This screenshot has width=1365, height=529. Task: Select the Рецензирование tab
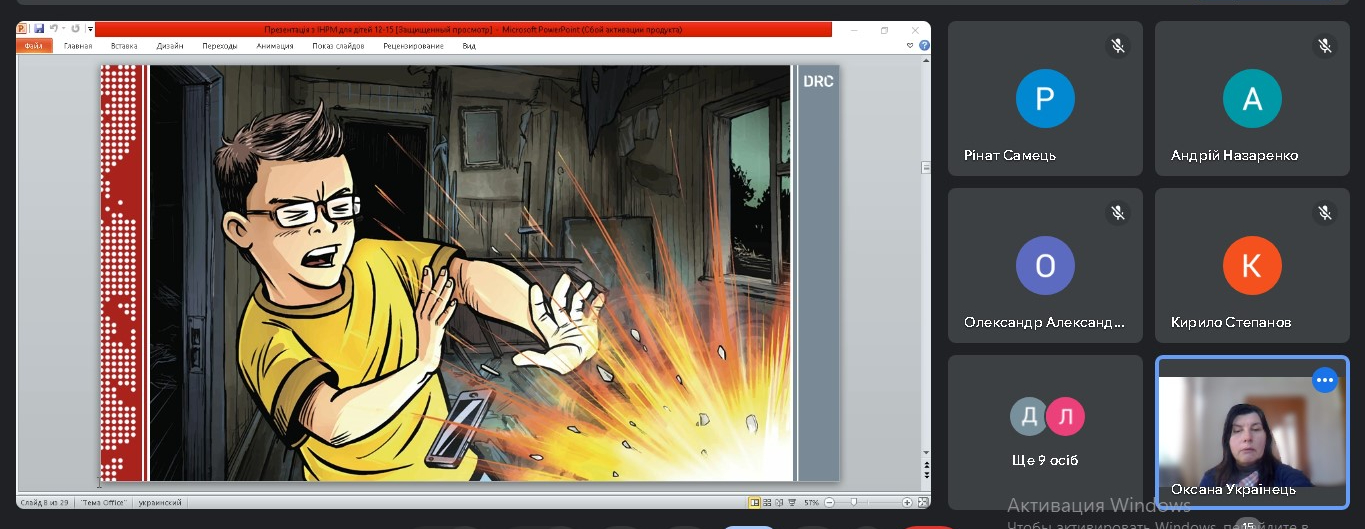[x=414, y=46]
